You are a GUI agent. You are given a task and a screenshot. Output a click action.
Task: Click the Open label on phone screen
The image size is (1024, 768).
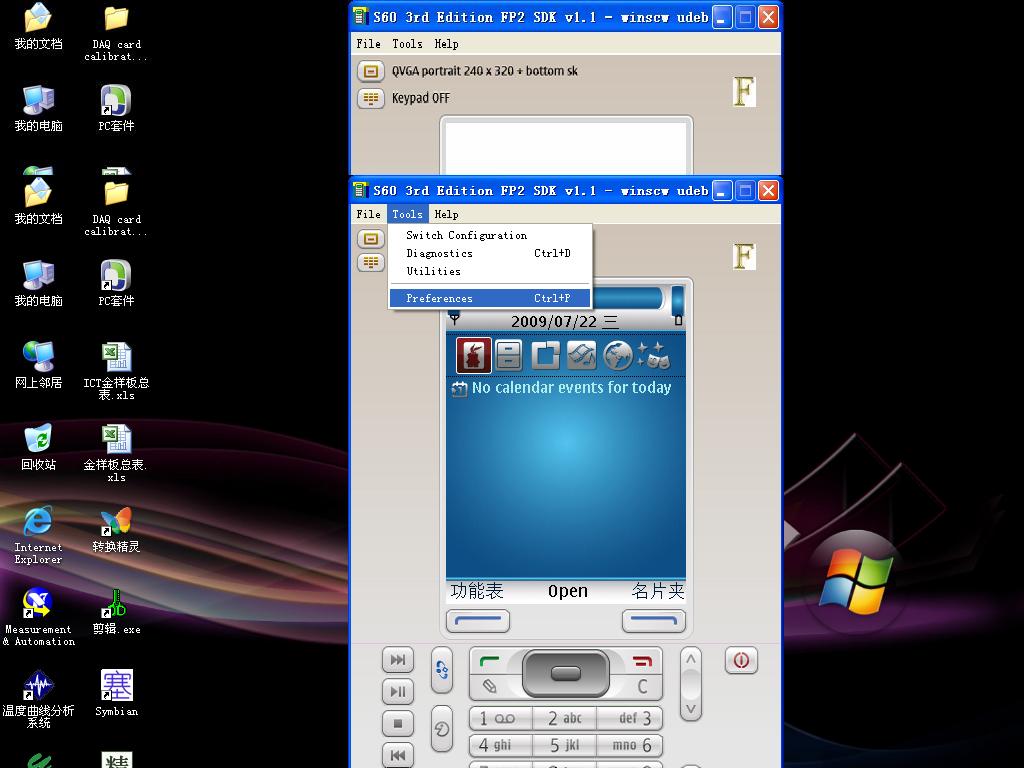click(x=568, y=591)
